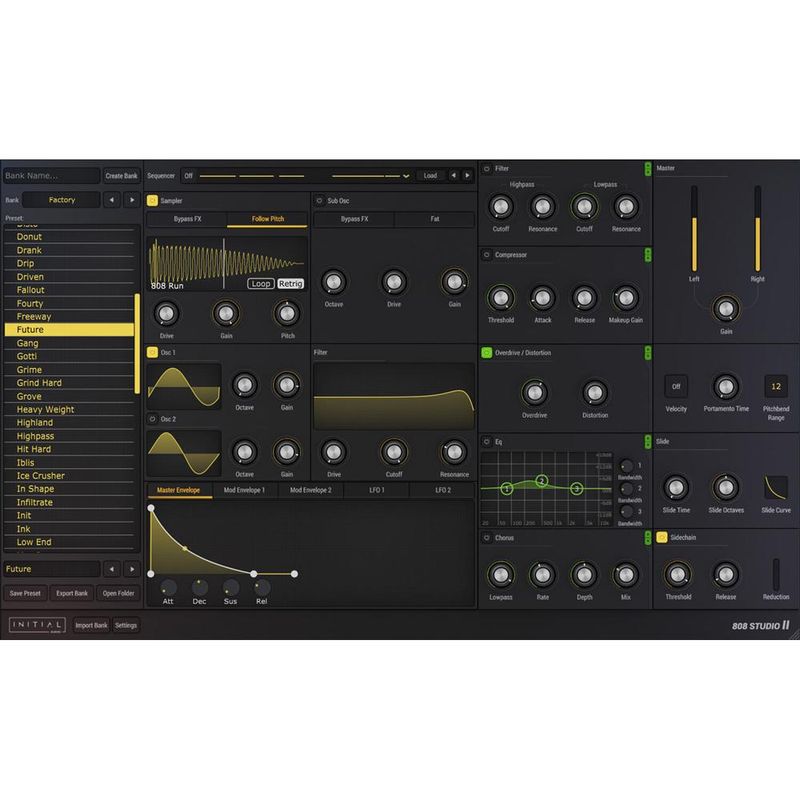Toggle the Velocity Off button

coord(676,386)
